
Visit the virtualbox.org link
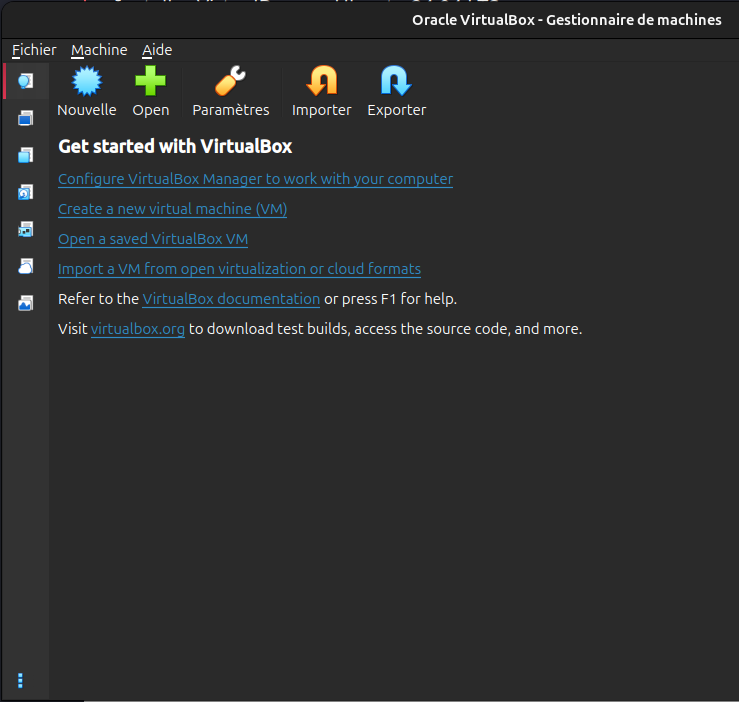click(137, 329)
